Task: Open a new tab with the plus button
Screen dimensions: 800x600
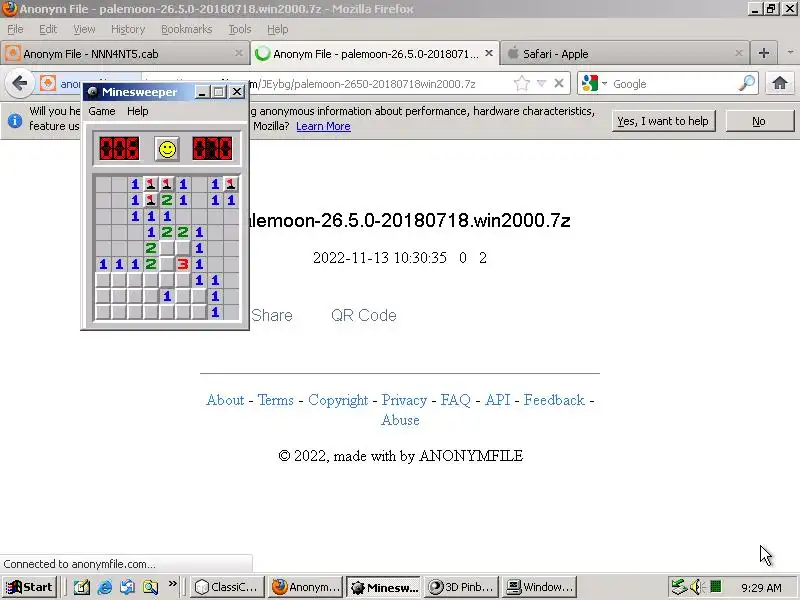Action: (764, 53)
